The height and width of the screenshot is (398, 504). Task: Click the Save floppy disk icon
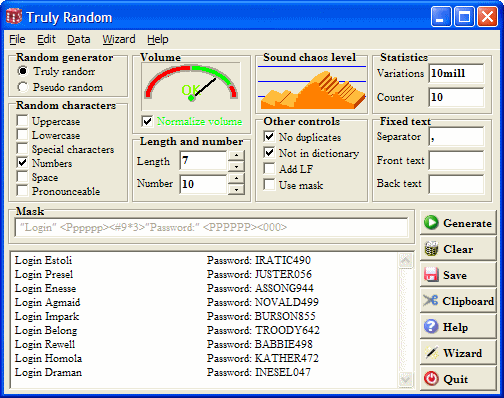pos(431,275)
